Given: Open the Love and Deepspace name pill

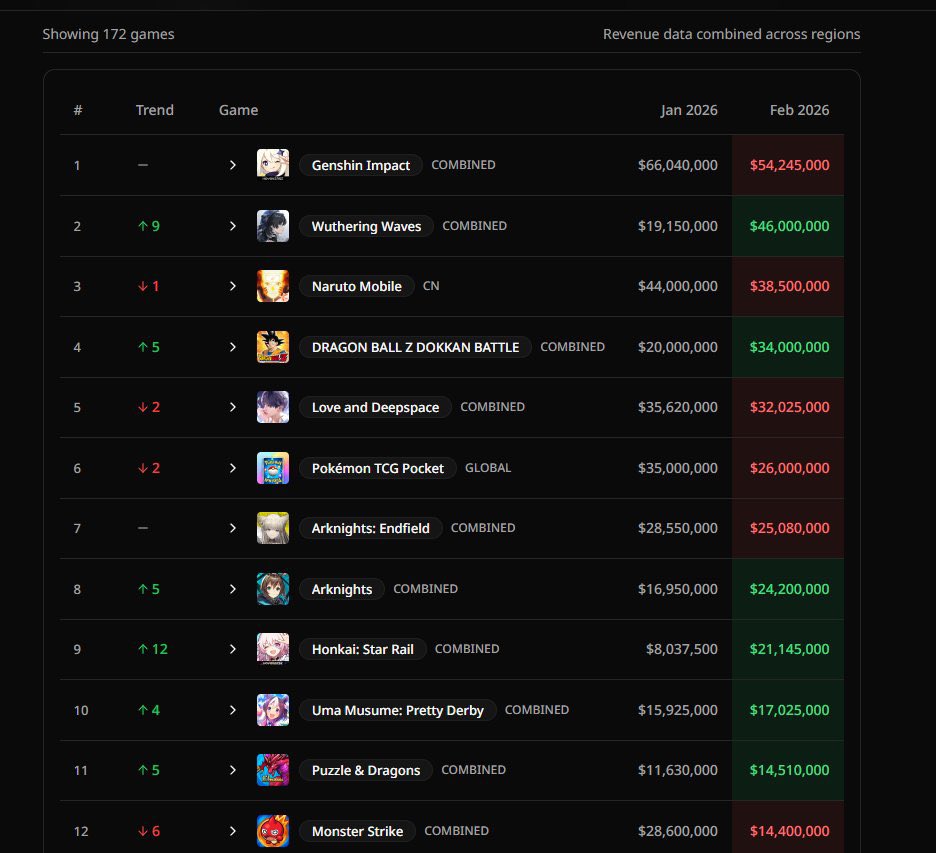Looking at the screenshot, I should coord(375,407).
